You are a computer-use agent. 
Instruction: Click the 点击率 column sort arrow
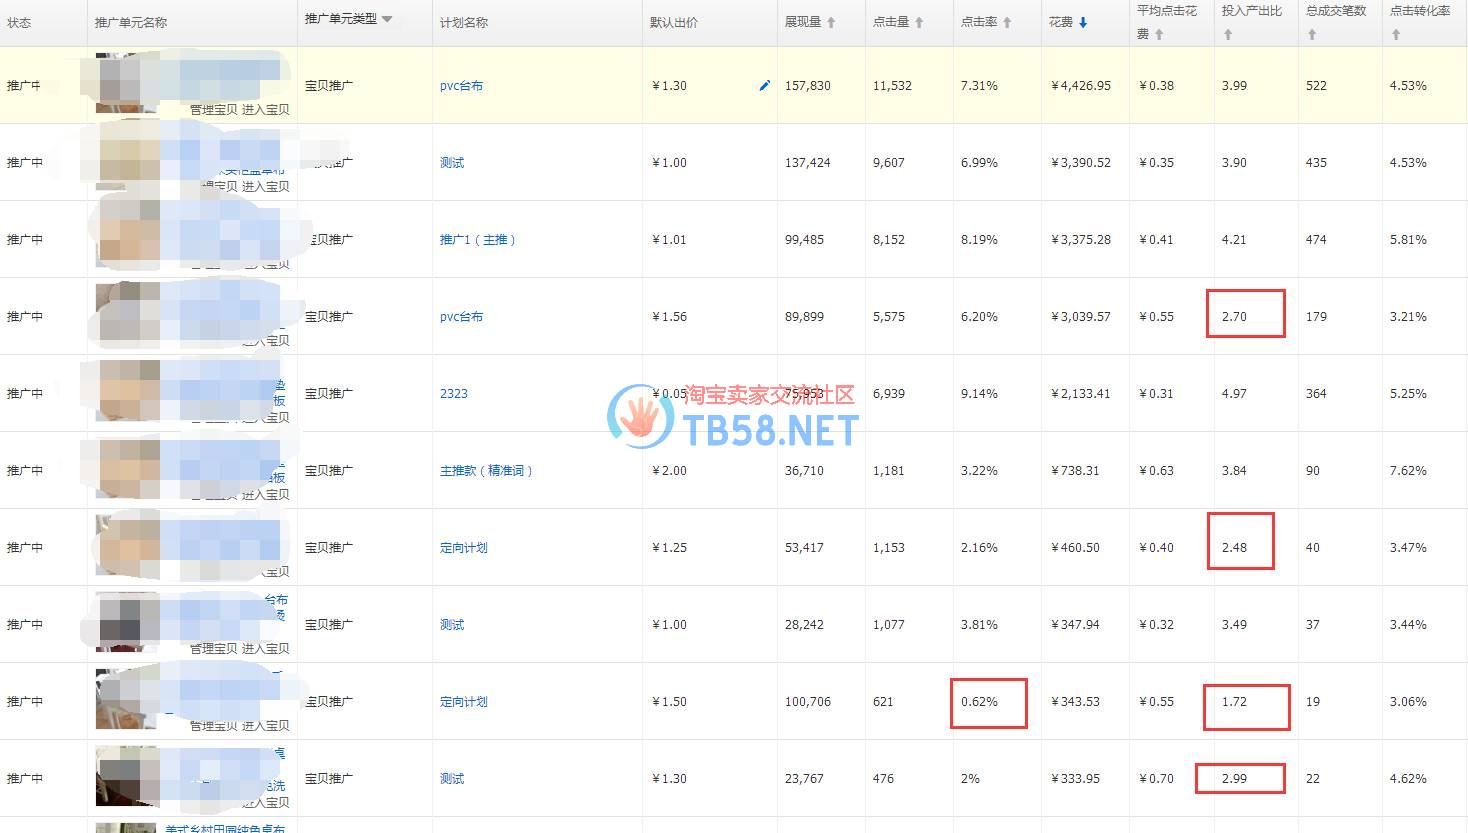(x=1007, y=23)
